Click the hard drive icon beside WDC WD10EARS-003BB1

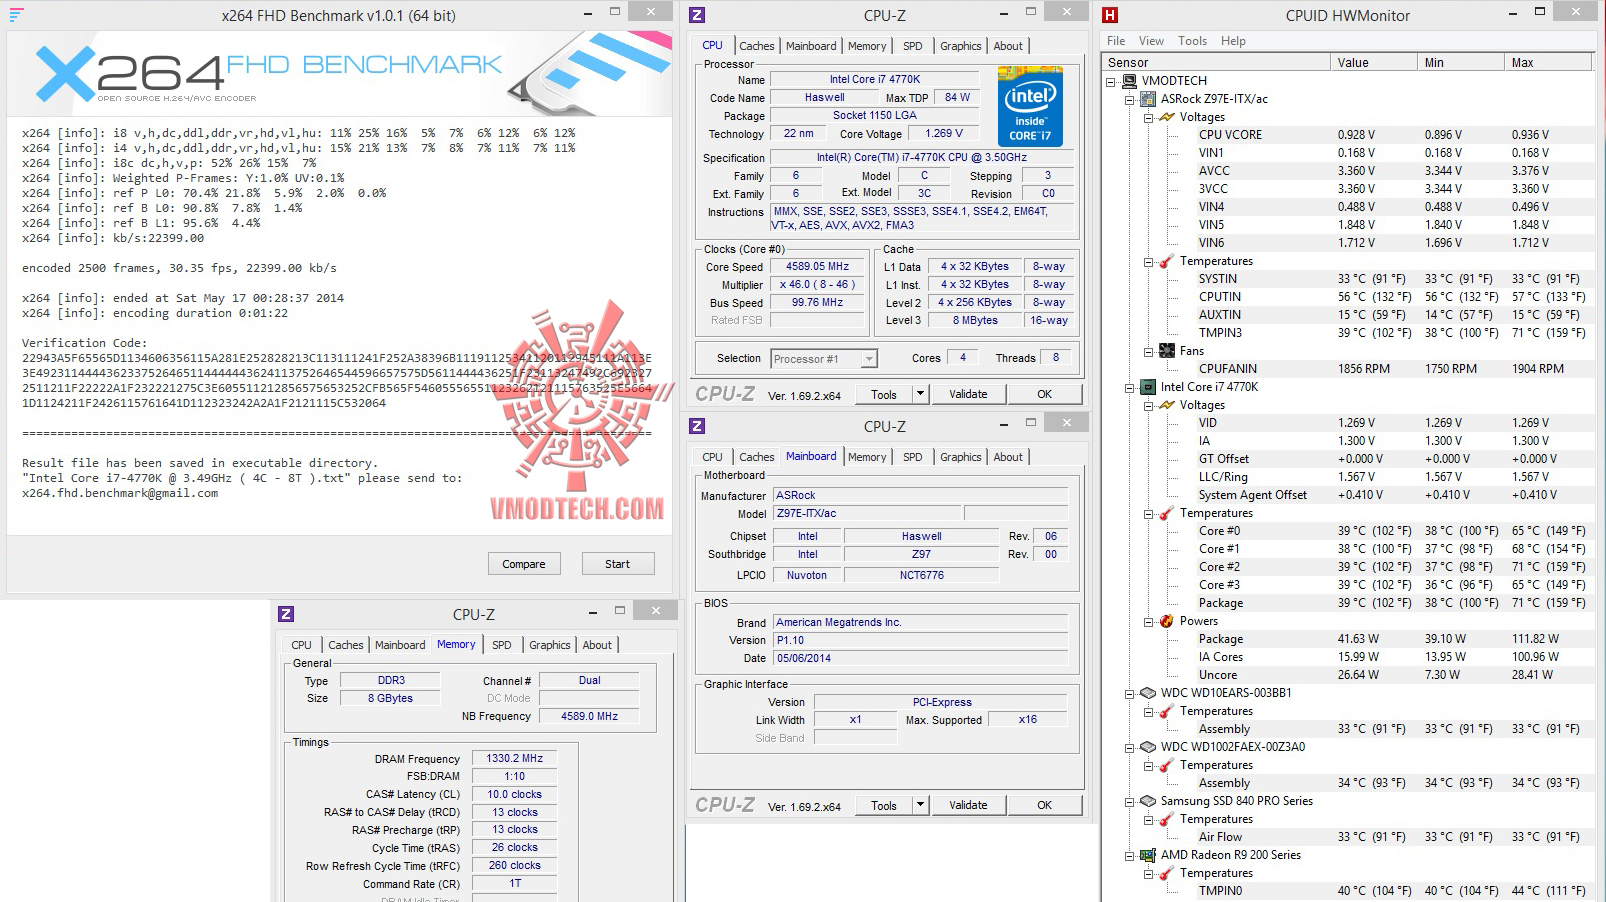tap(1149, 693)
